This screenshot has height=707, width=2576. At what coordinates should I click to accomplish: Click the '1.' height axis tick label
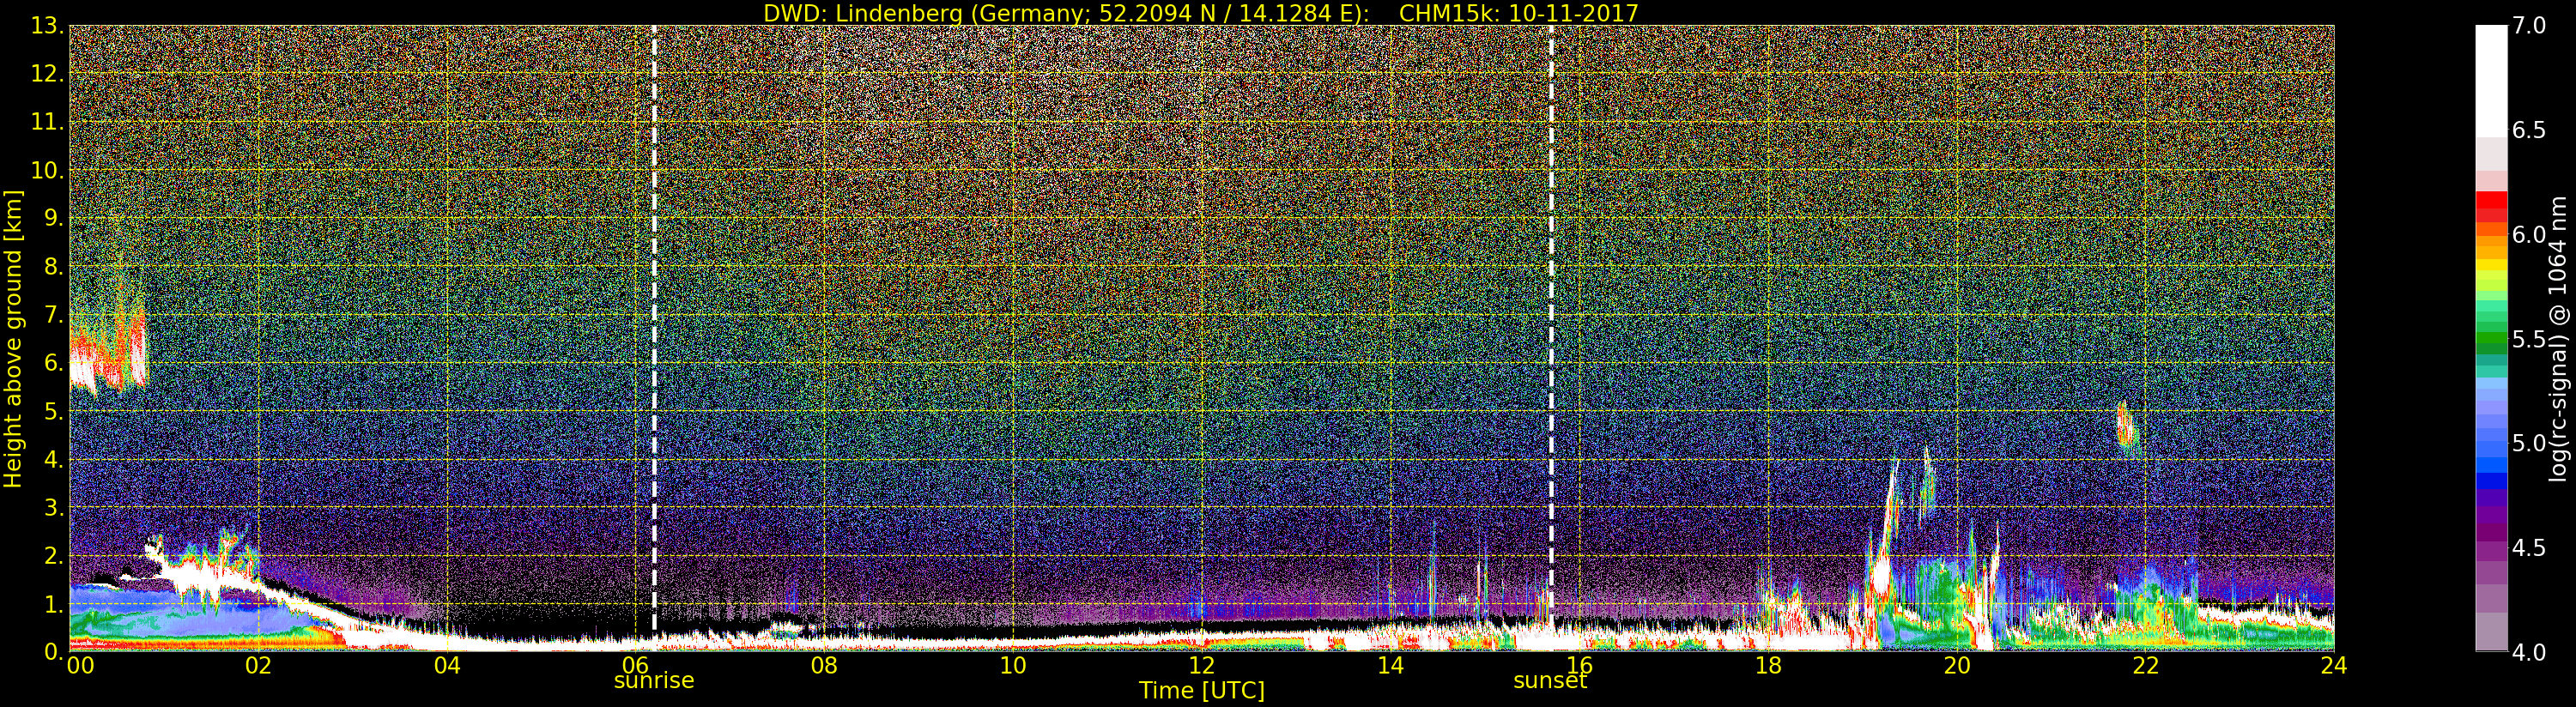[x=54, y=603]
